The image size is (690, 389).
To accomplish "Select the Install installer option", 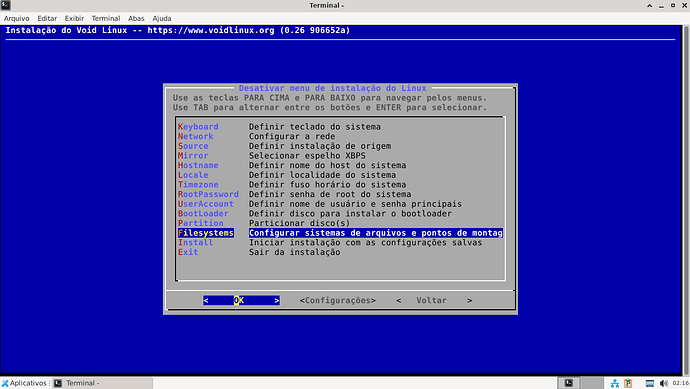I will (195, 243).
